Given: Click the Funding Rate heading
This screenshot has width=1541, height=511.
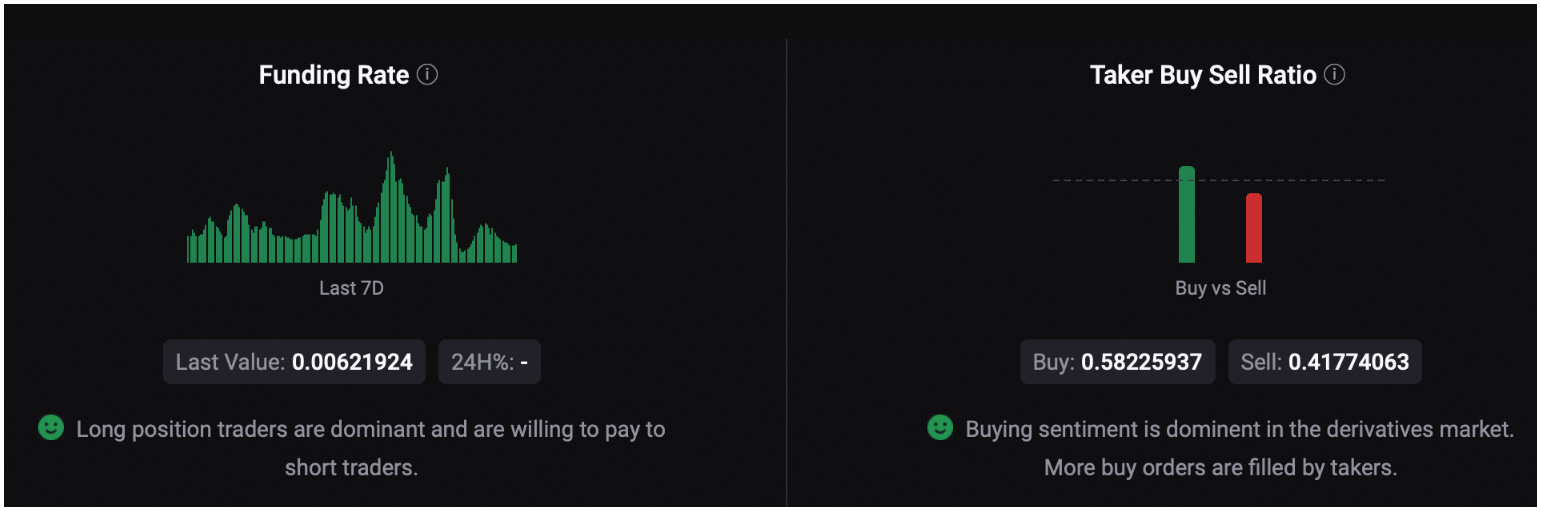Looking at the screenshot, I should tap(334, 75).
